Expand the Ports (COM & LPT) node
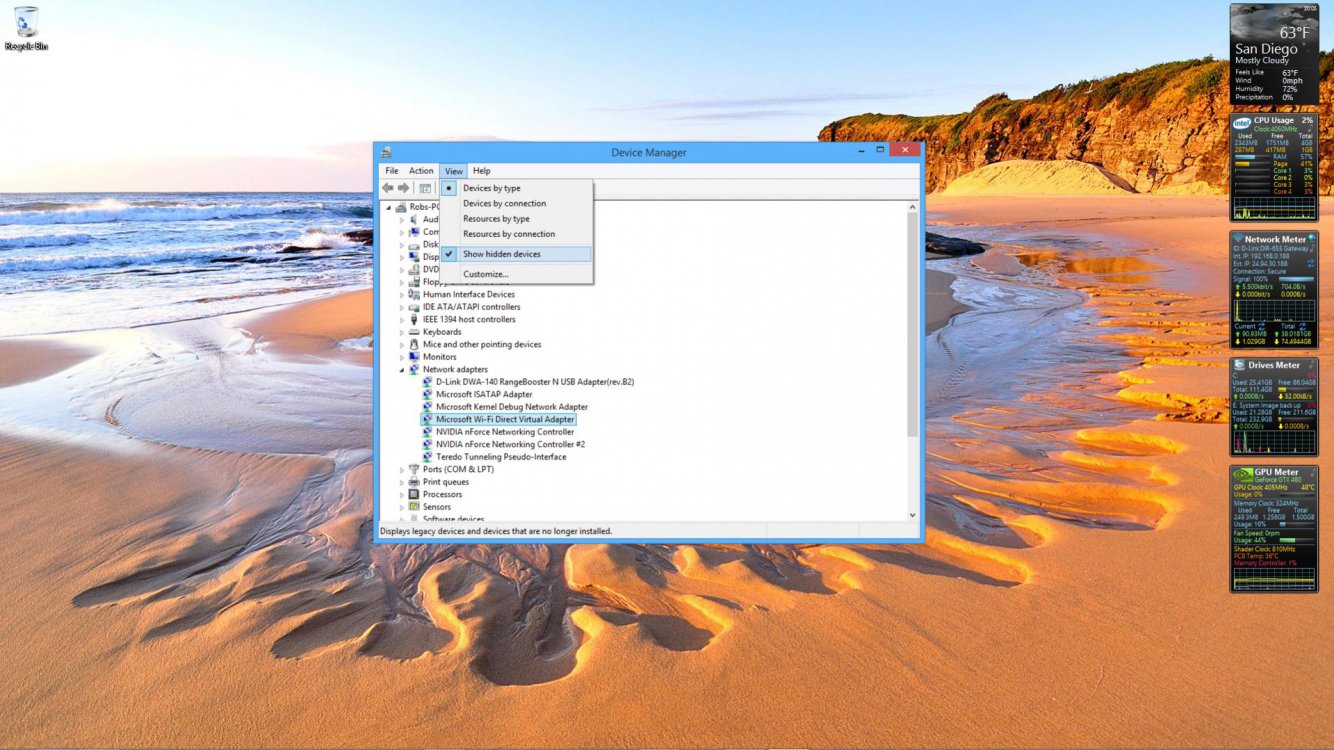The height and width of the screenshot is (750, 1334). click(x=402, y=469)
